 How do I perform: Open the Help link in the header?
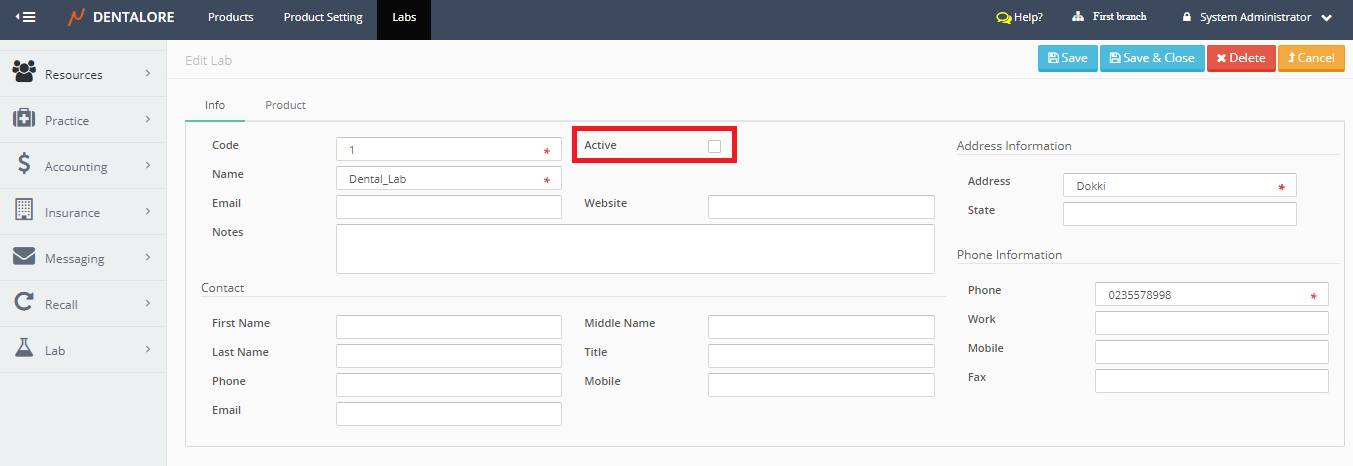pyautogui.click(x=1020, y=17)
